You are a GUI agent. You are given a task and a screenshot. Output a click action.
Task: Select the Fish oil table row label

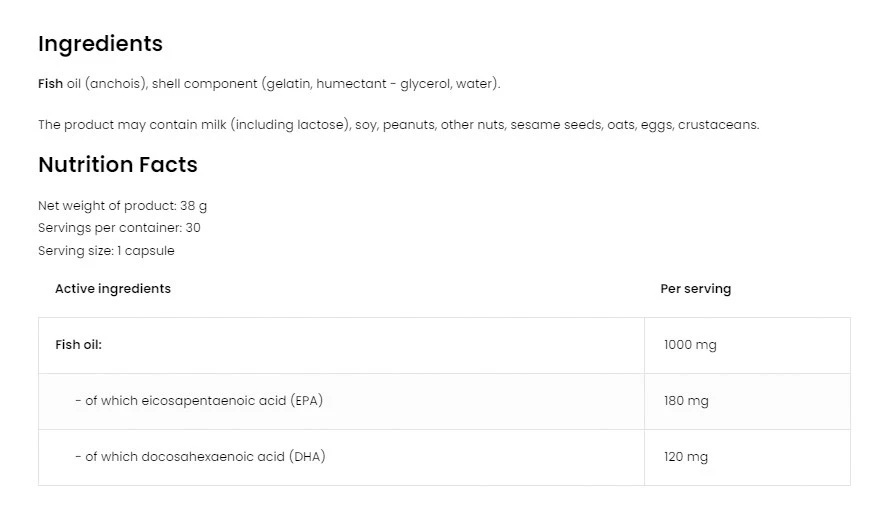coord(78,345)
